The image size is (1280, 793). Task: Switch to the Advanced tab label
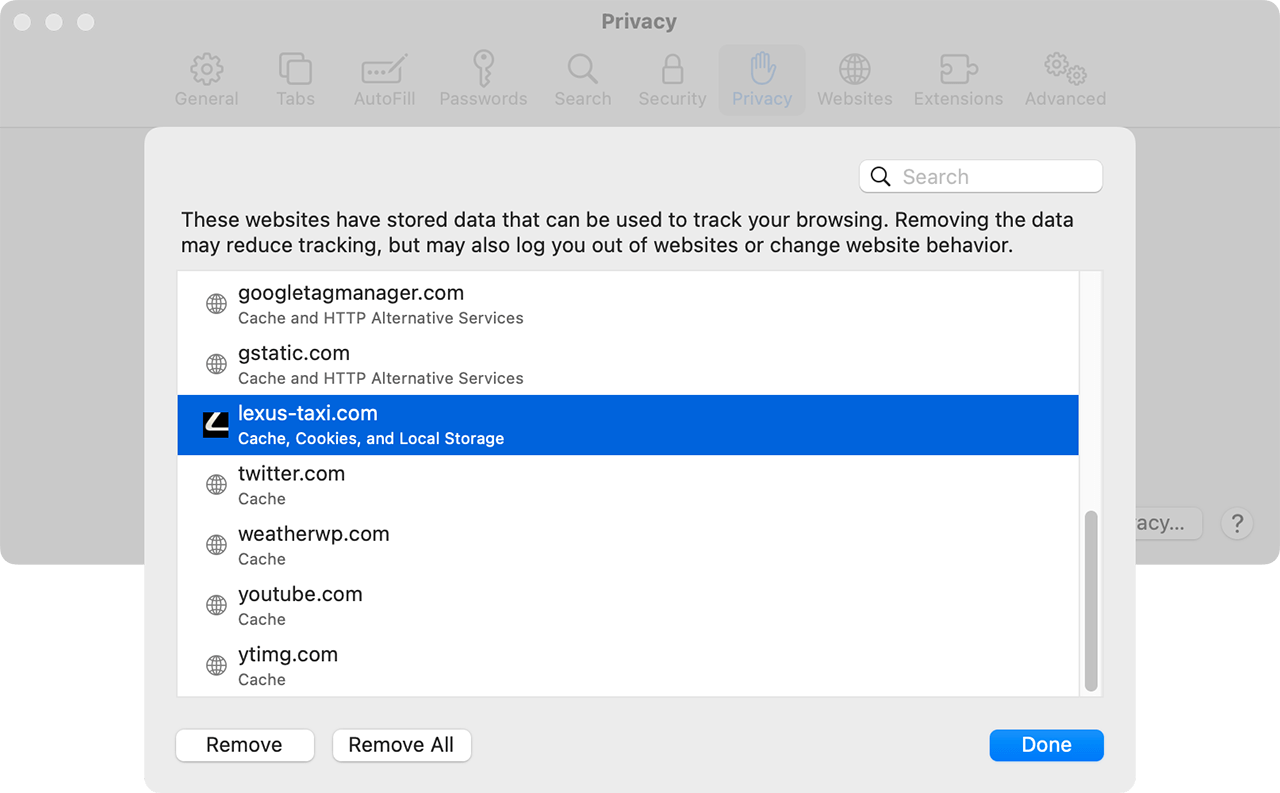coord(1065,99)
